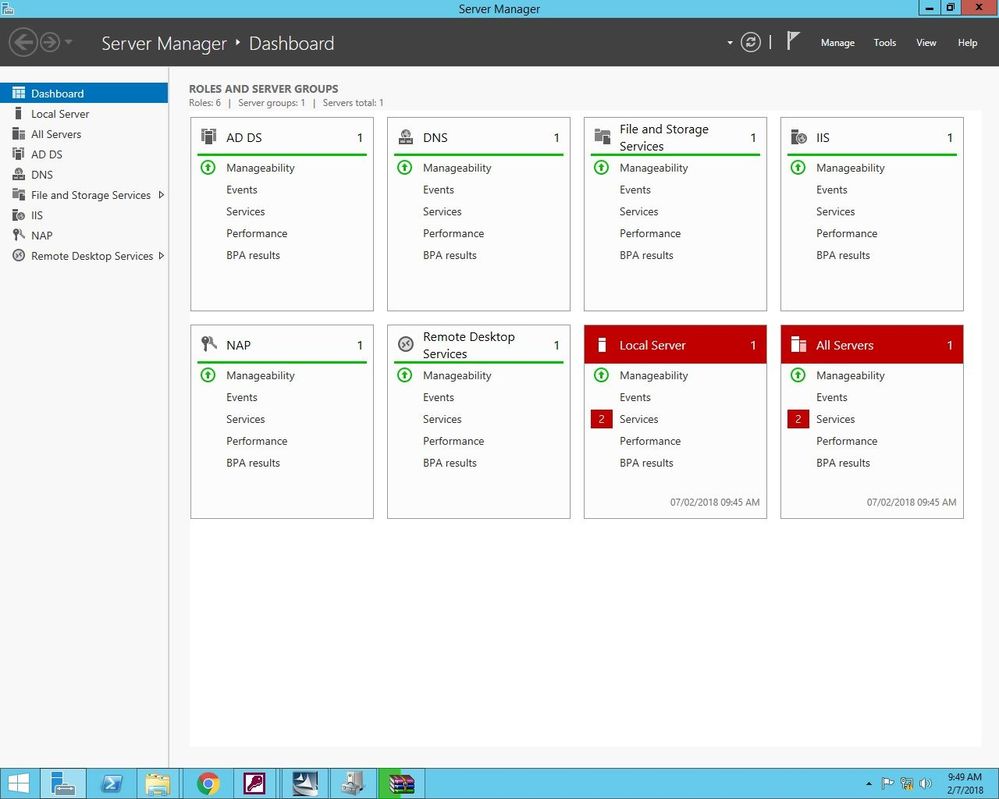
Task: Click the back navigation arrow
Action: [x=23, y=43]
